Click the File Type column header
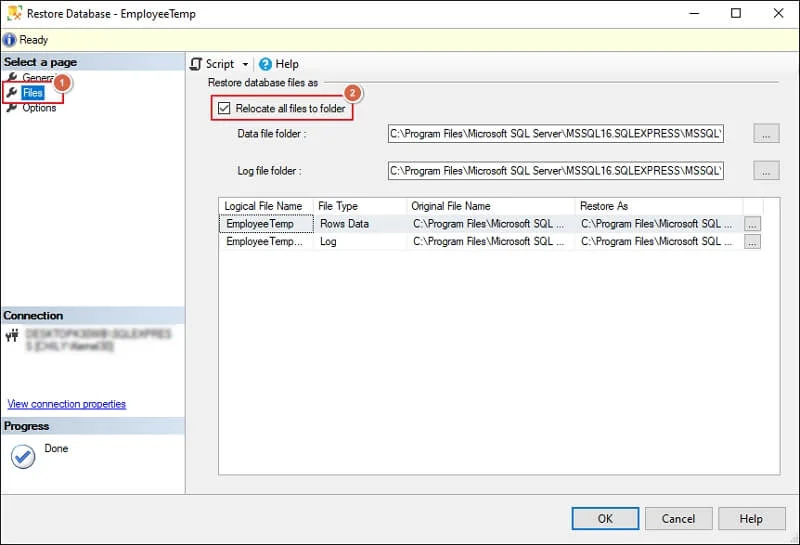This screenshot has height=545, width=800. tap(360, 206)
